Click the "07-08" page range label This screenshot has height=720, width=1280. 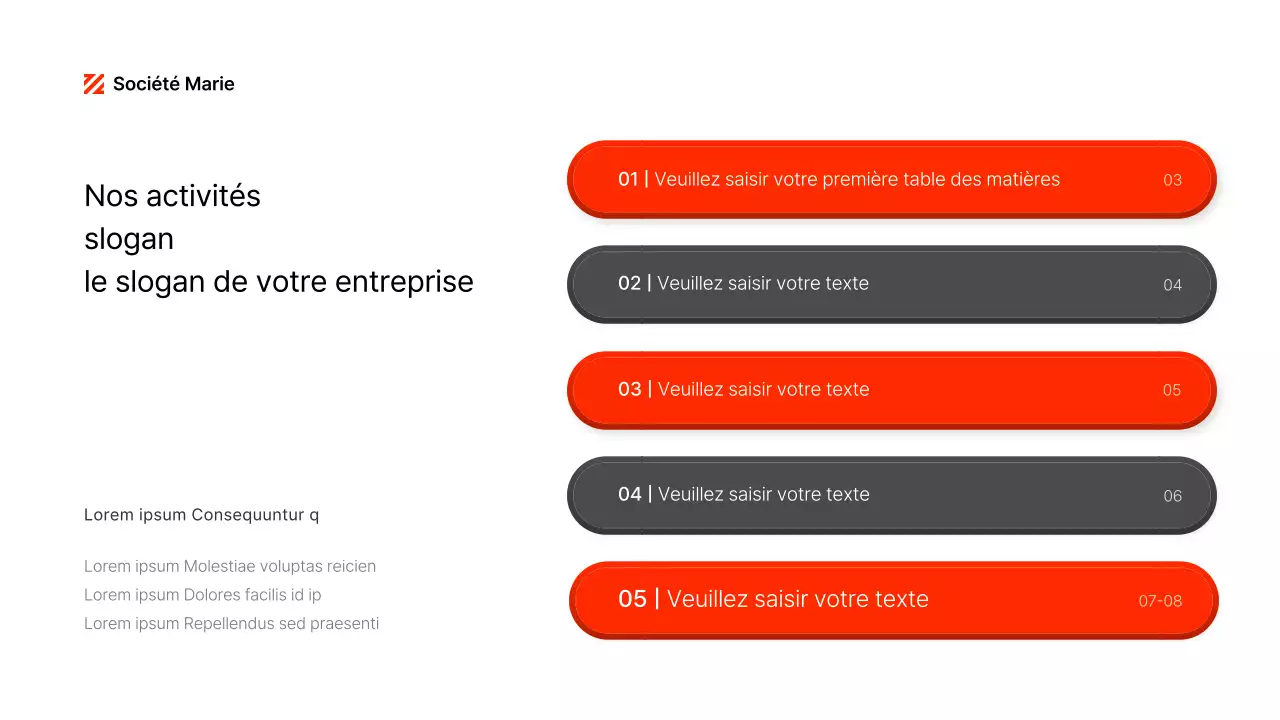[x=1160, y=601]
